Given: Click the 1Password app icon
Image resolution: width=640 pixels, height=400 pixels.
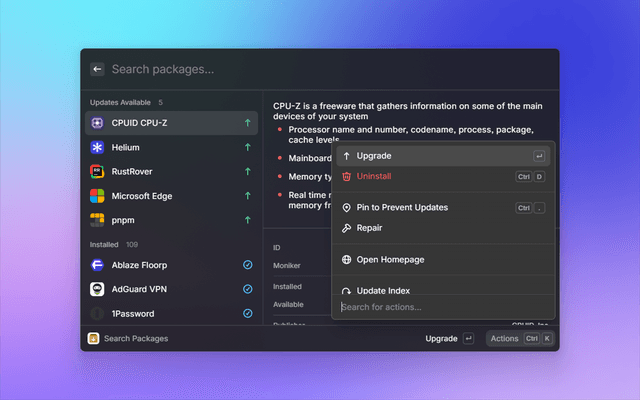Looking at the screenshot, I should point(97,313).
